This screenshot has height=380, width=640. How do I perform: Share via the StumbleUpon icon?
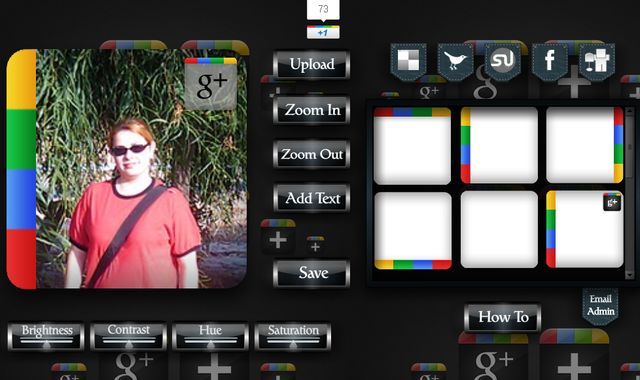click(x=503, y=61)
